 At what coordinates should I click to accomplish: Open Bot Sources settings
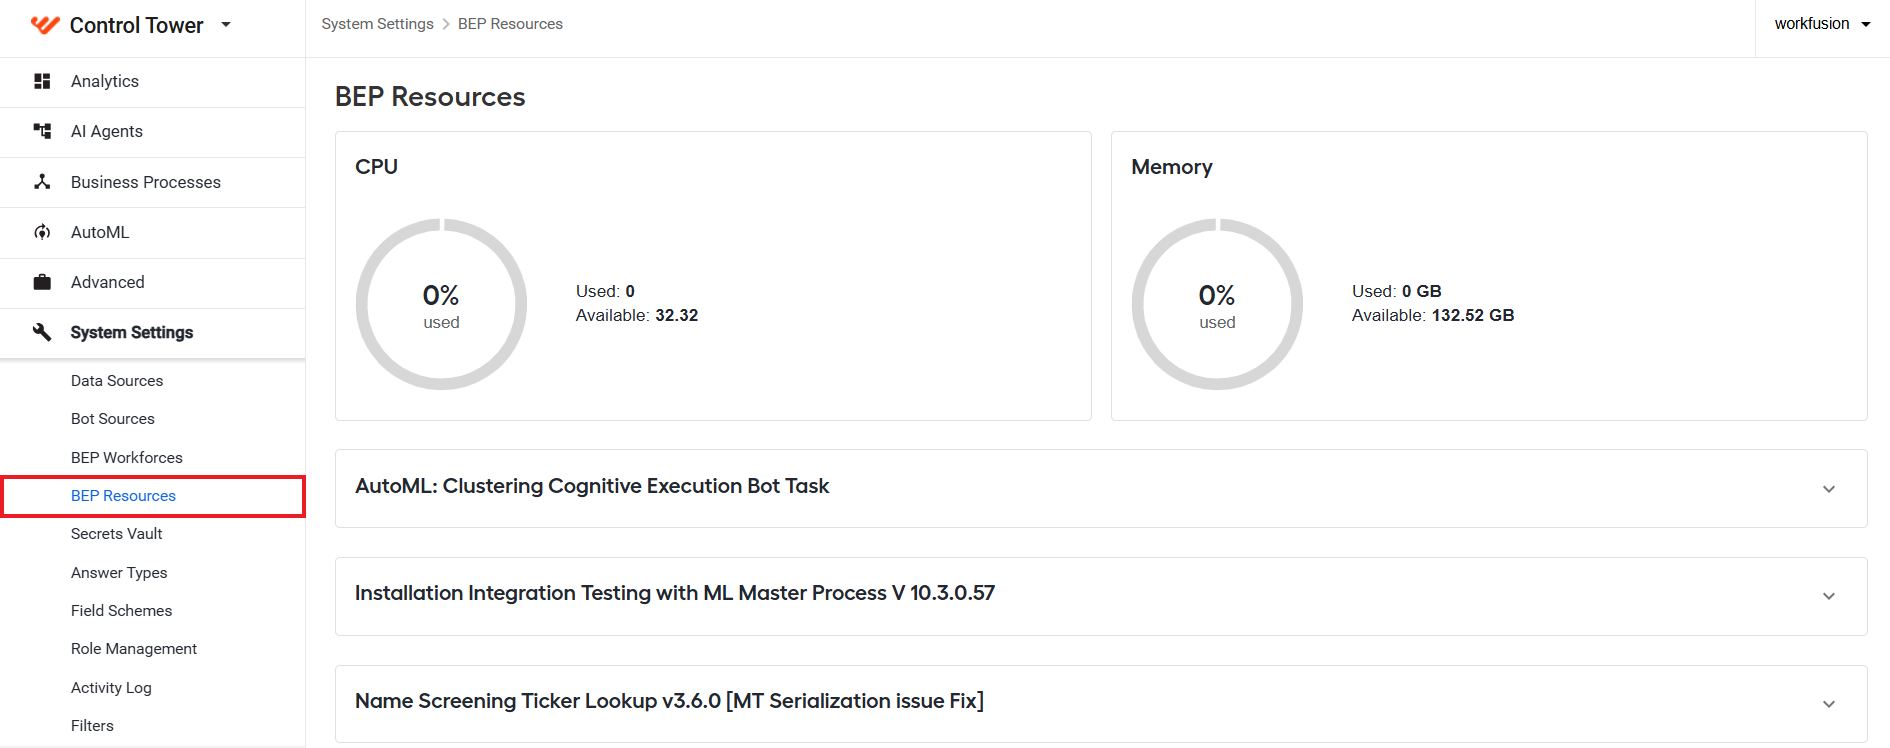coord(113,419)
